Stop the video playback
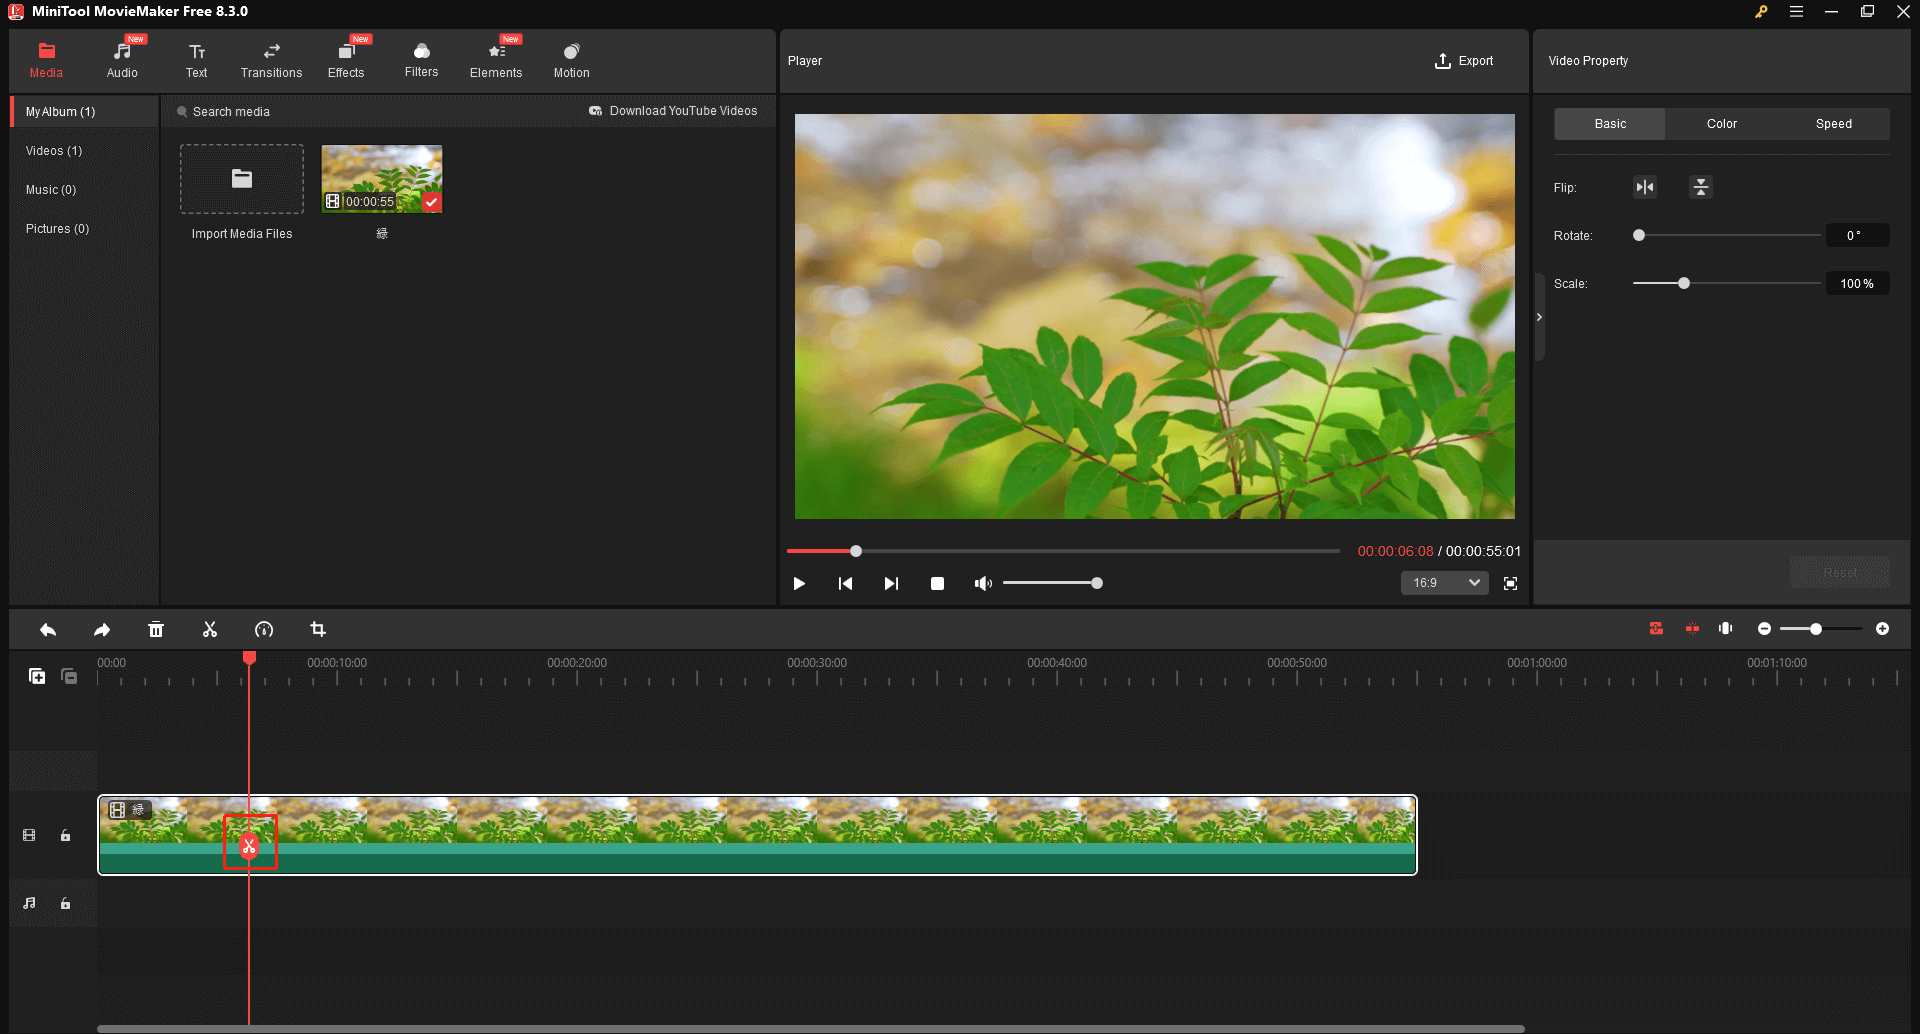This screenshot has height=1034, width=1920. 937,584
